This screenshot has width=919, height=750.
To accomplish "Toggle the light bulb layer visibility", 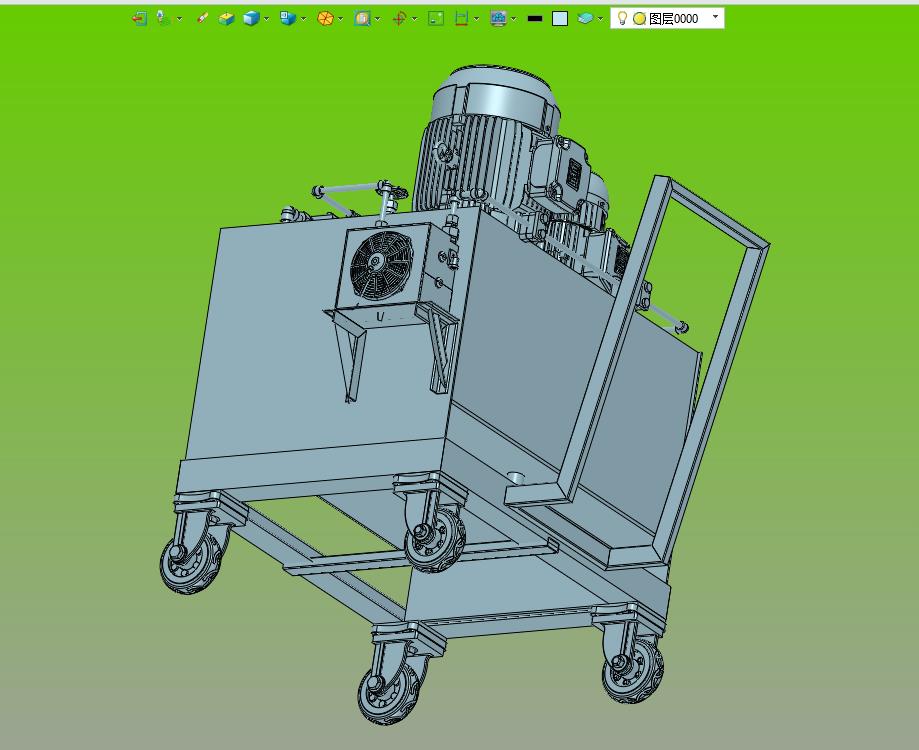I will [x=622, y=18].
